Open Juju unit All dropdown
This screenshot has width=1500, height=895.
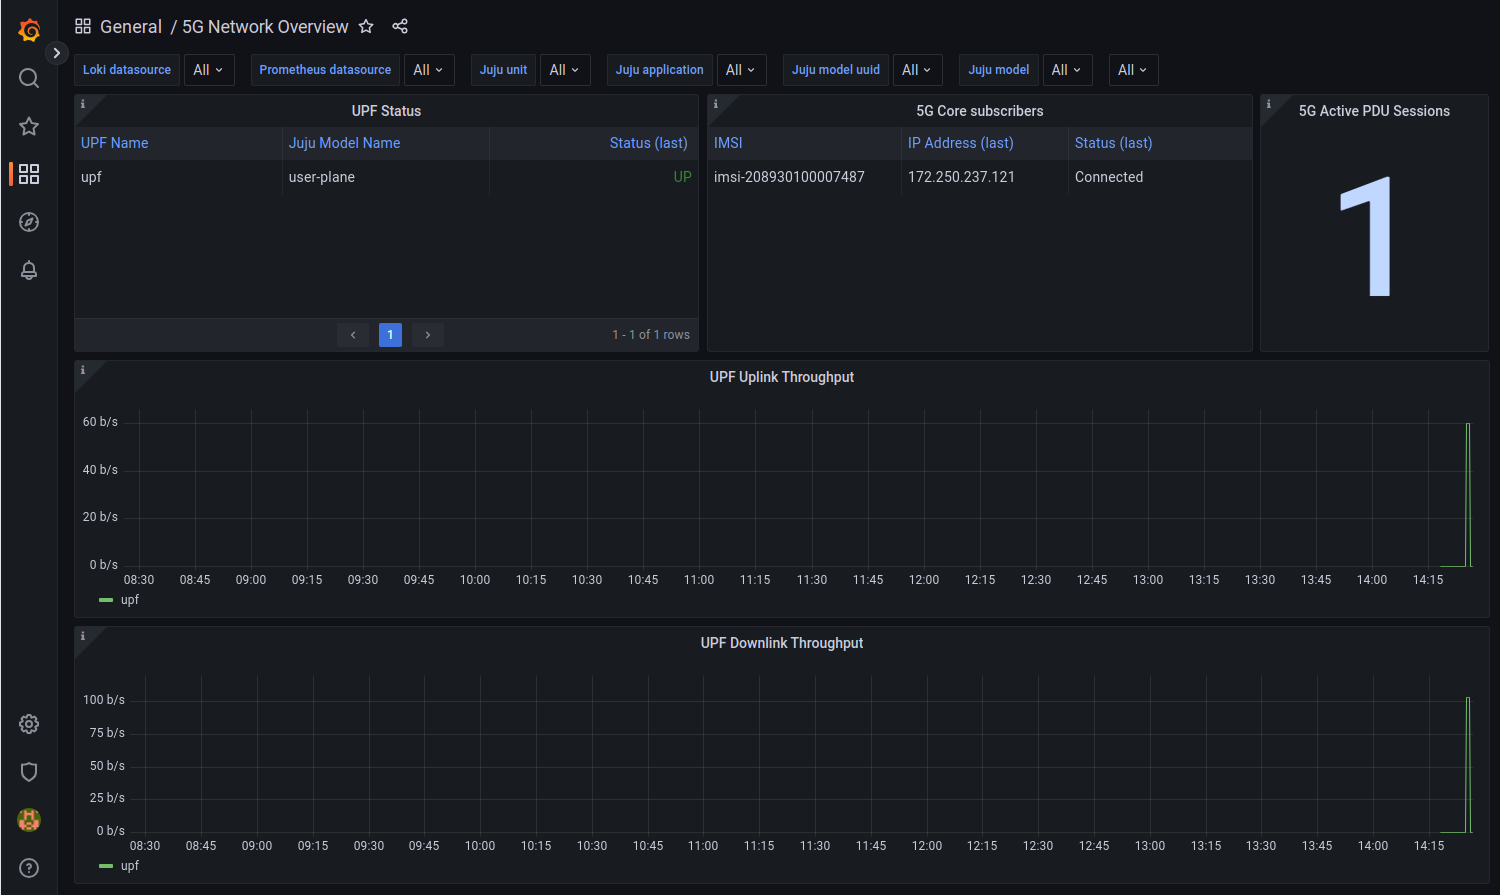tap(565, 70)
